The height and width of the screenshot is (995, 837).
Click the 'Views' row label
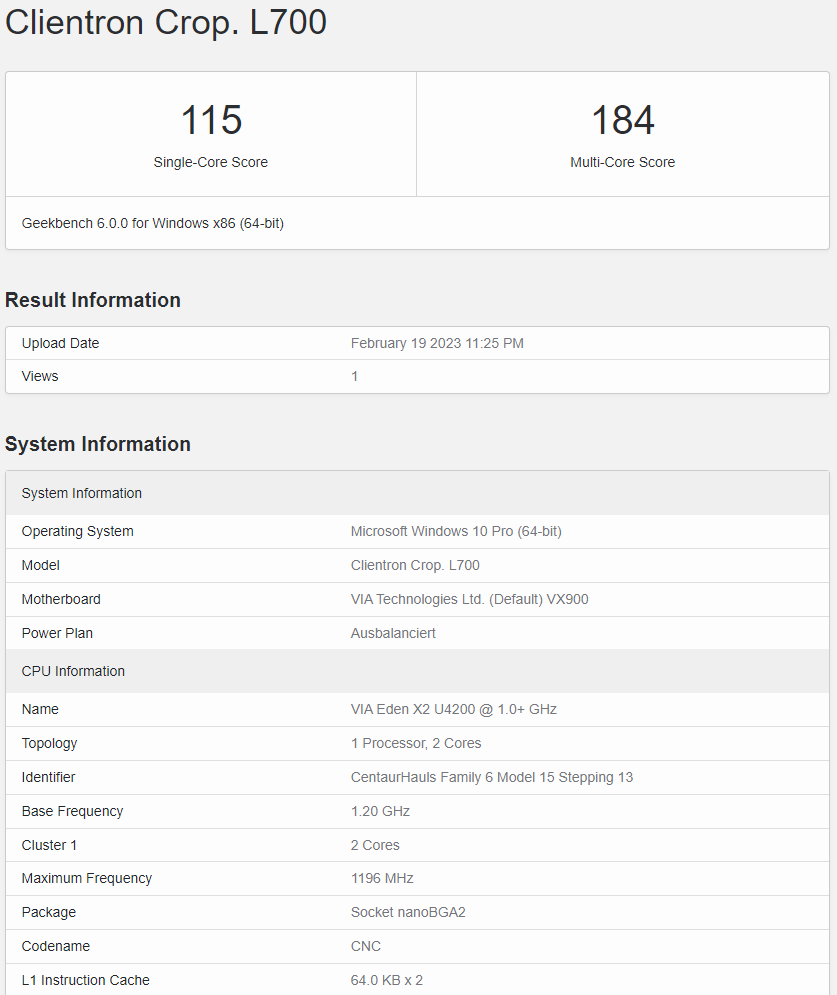point(40,376)
